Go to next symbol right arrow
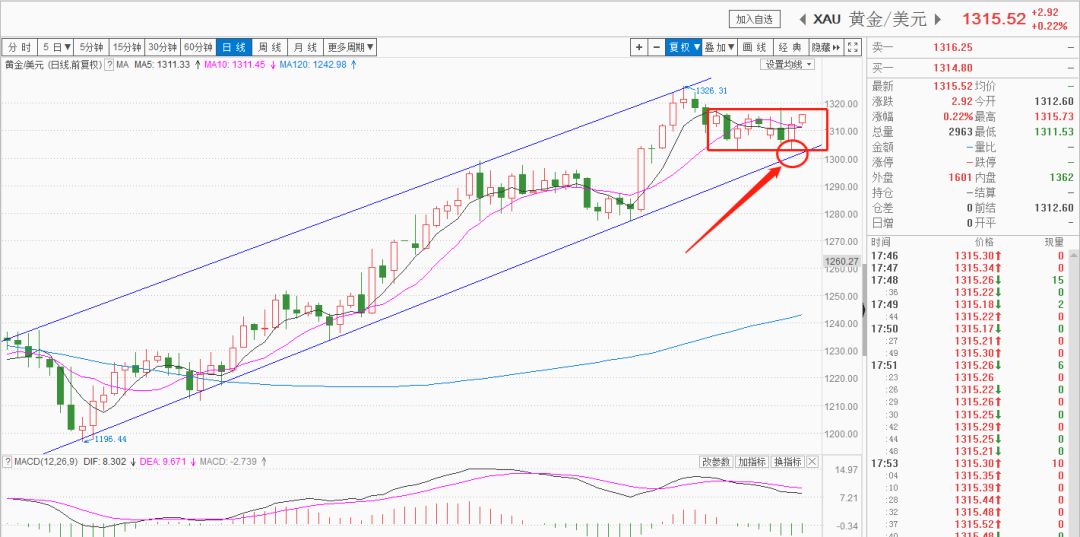The image size is (1080, 537). (x=937, y=19)
